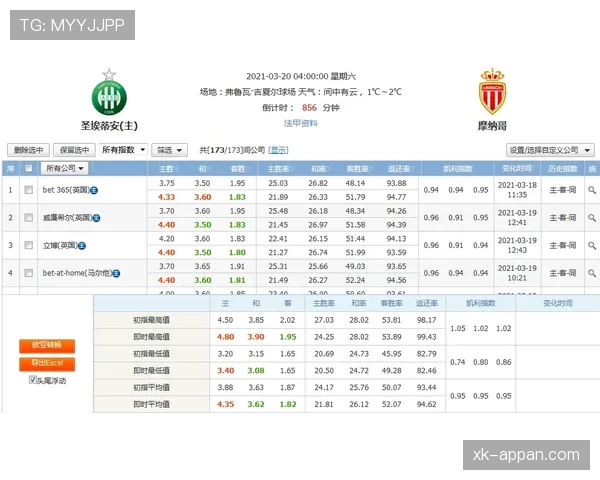Screen dimensions: 600x480
Task: Click the 主-客-同 history link for 立博
Action: click(x=558, y=245)
